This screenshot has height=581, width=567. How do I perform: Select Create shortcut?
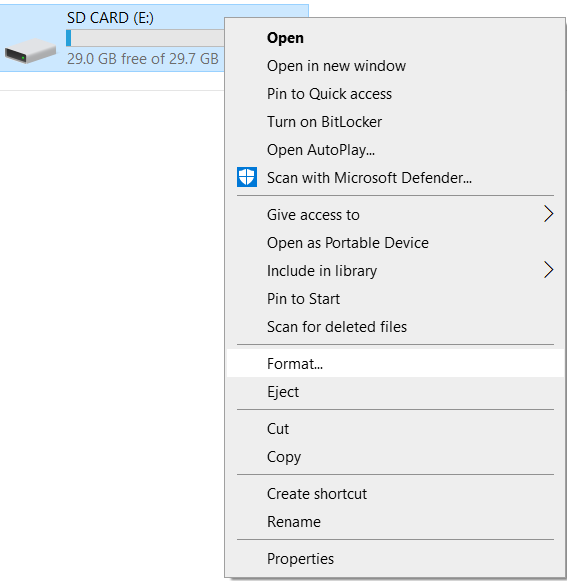pos(395,494)
